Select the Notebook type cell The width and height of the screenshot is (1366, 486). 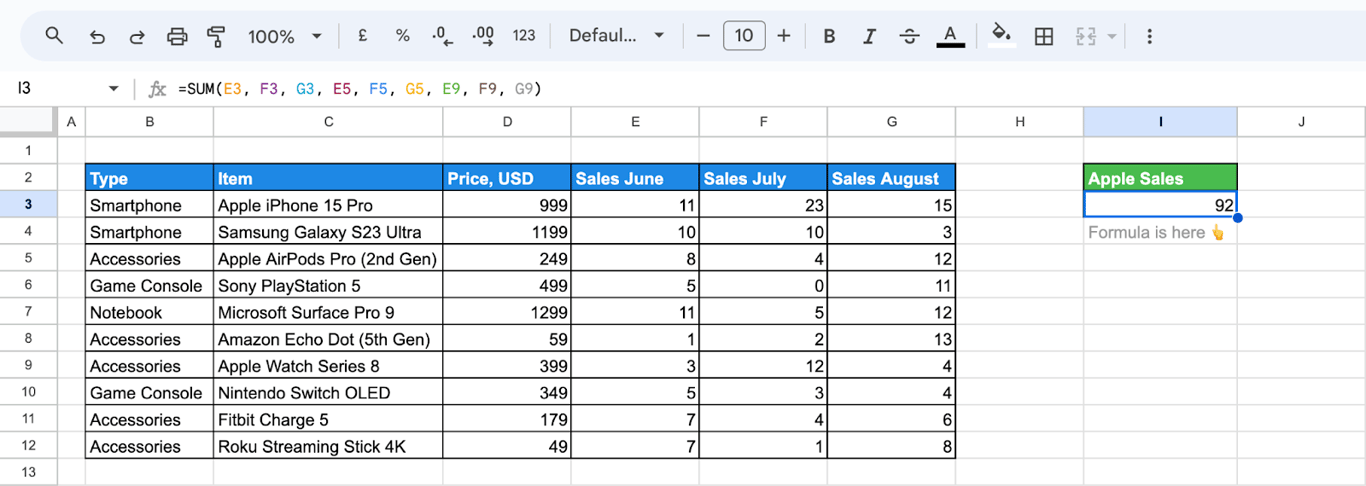[x=149, y=313]
